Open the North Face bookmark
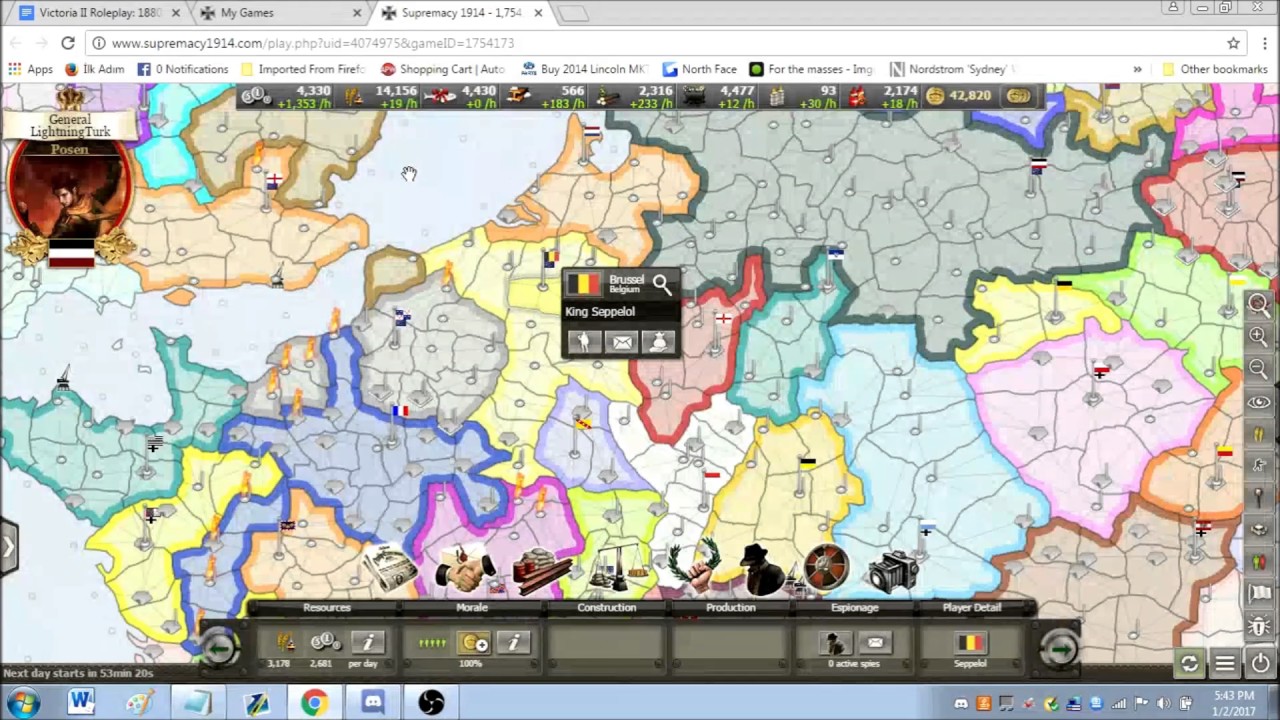Viewport: 1280px width, 720px height. tap(699, 69)
